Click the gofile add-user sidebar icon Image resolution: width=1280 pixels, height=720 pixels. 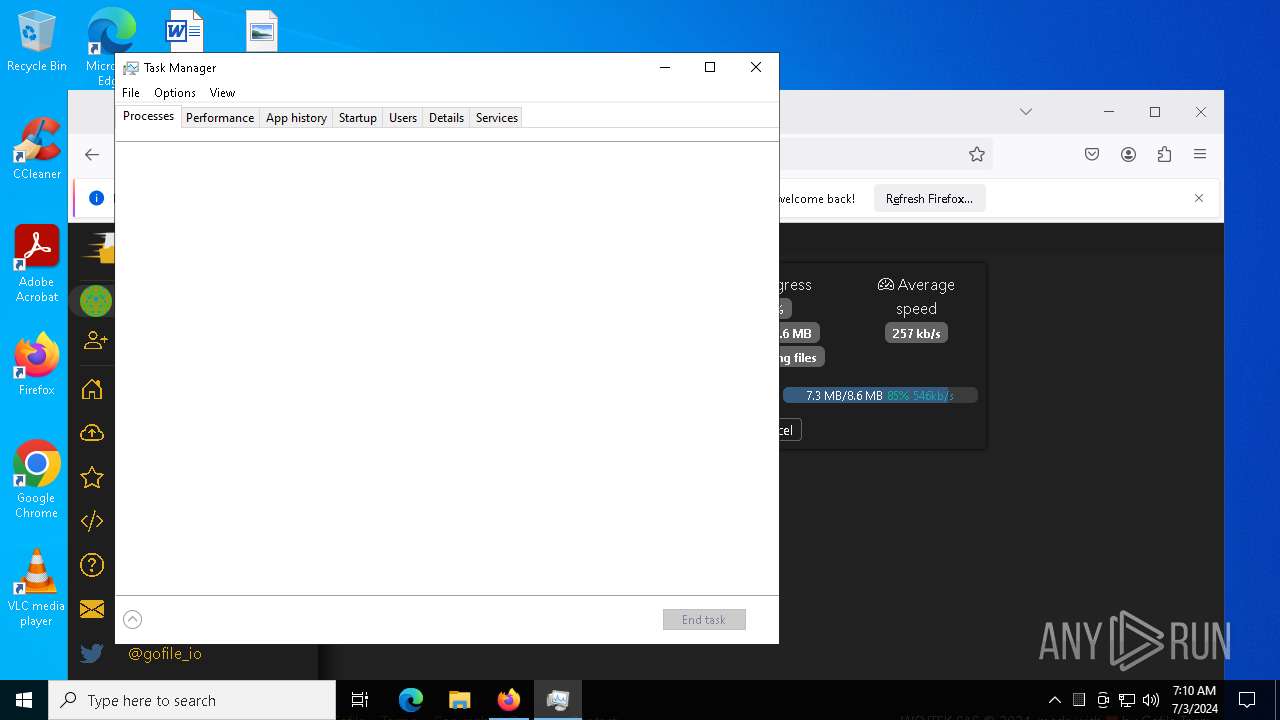pos(95,340)
